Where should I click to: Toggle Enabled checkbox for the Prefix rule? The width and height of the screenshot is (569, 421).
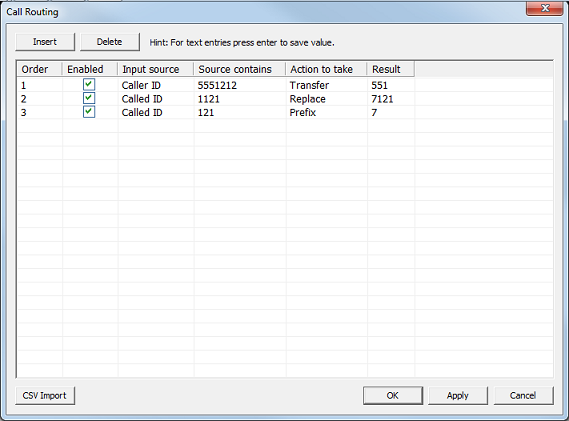pos(89,112)
